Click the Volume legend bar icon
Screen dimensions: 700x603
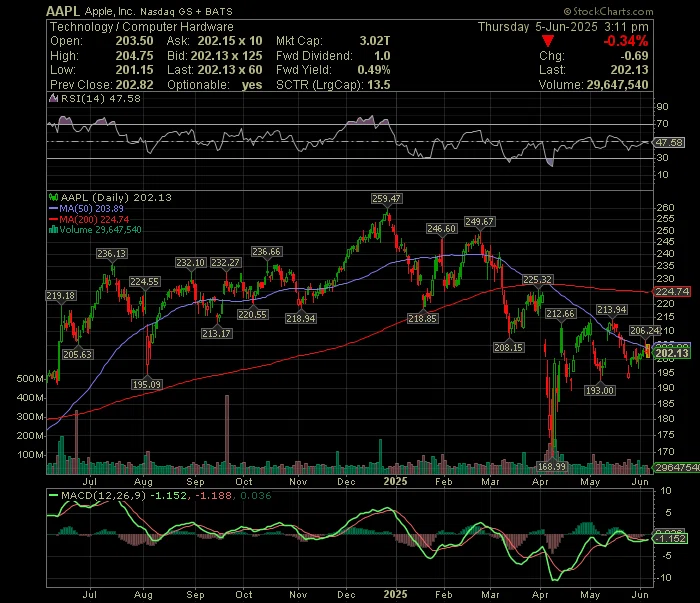pyautogui.click(x=53, y=229)
